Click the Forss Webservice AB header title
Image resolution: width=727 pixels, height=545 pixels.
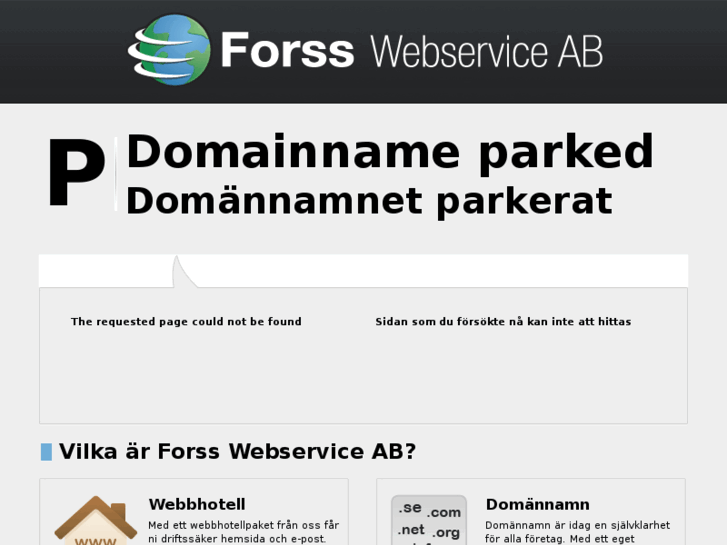pyautogui.click(x=411, y=51)
